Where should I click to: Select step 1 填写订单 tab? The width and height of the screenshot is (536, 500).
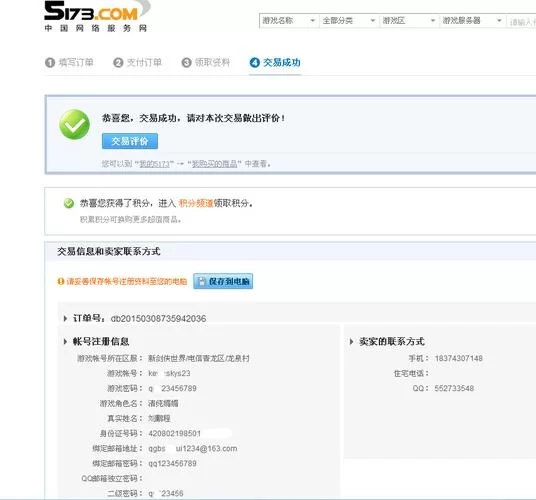(69, 63)
